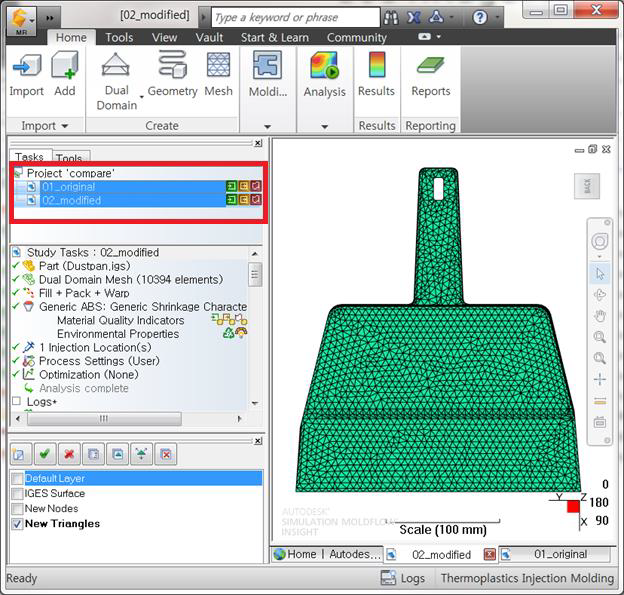Select the Pan hand tool

(x=600, y=316)
